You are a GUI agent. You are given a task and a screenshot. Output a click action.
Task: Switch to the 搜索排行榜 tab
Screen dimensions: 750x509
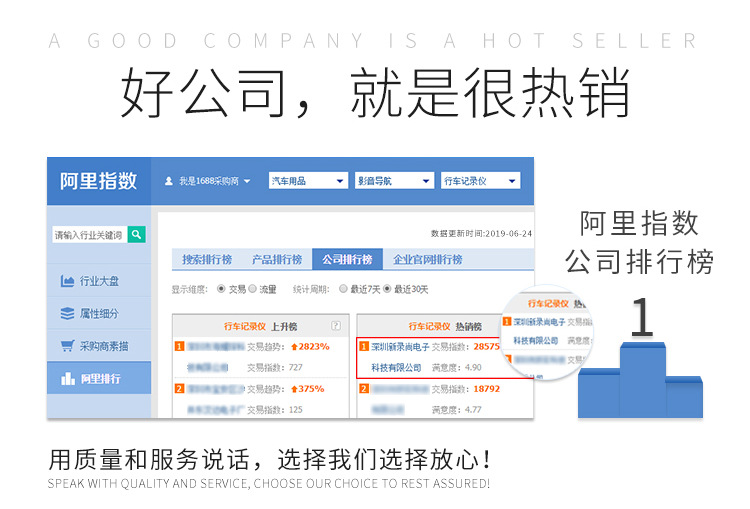tap(206, 259)
